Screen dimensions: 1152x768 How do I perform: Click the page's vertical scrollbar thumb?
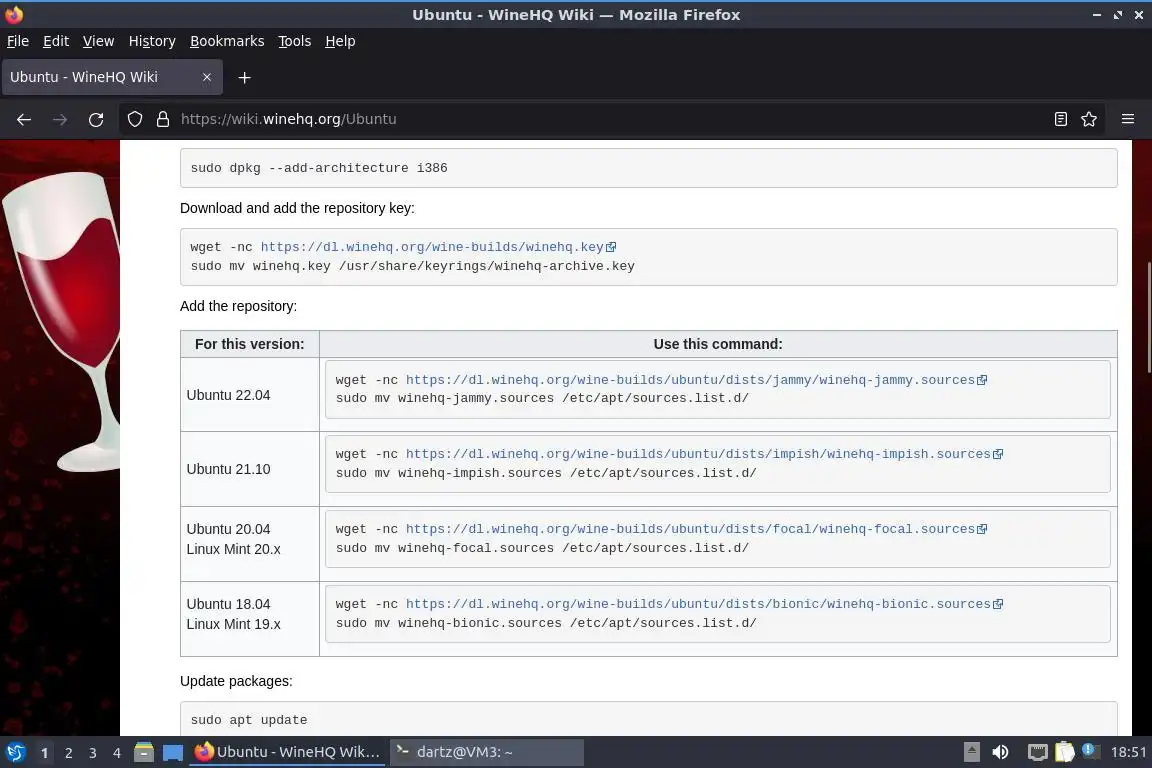point(1148,317)
